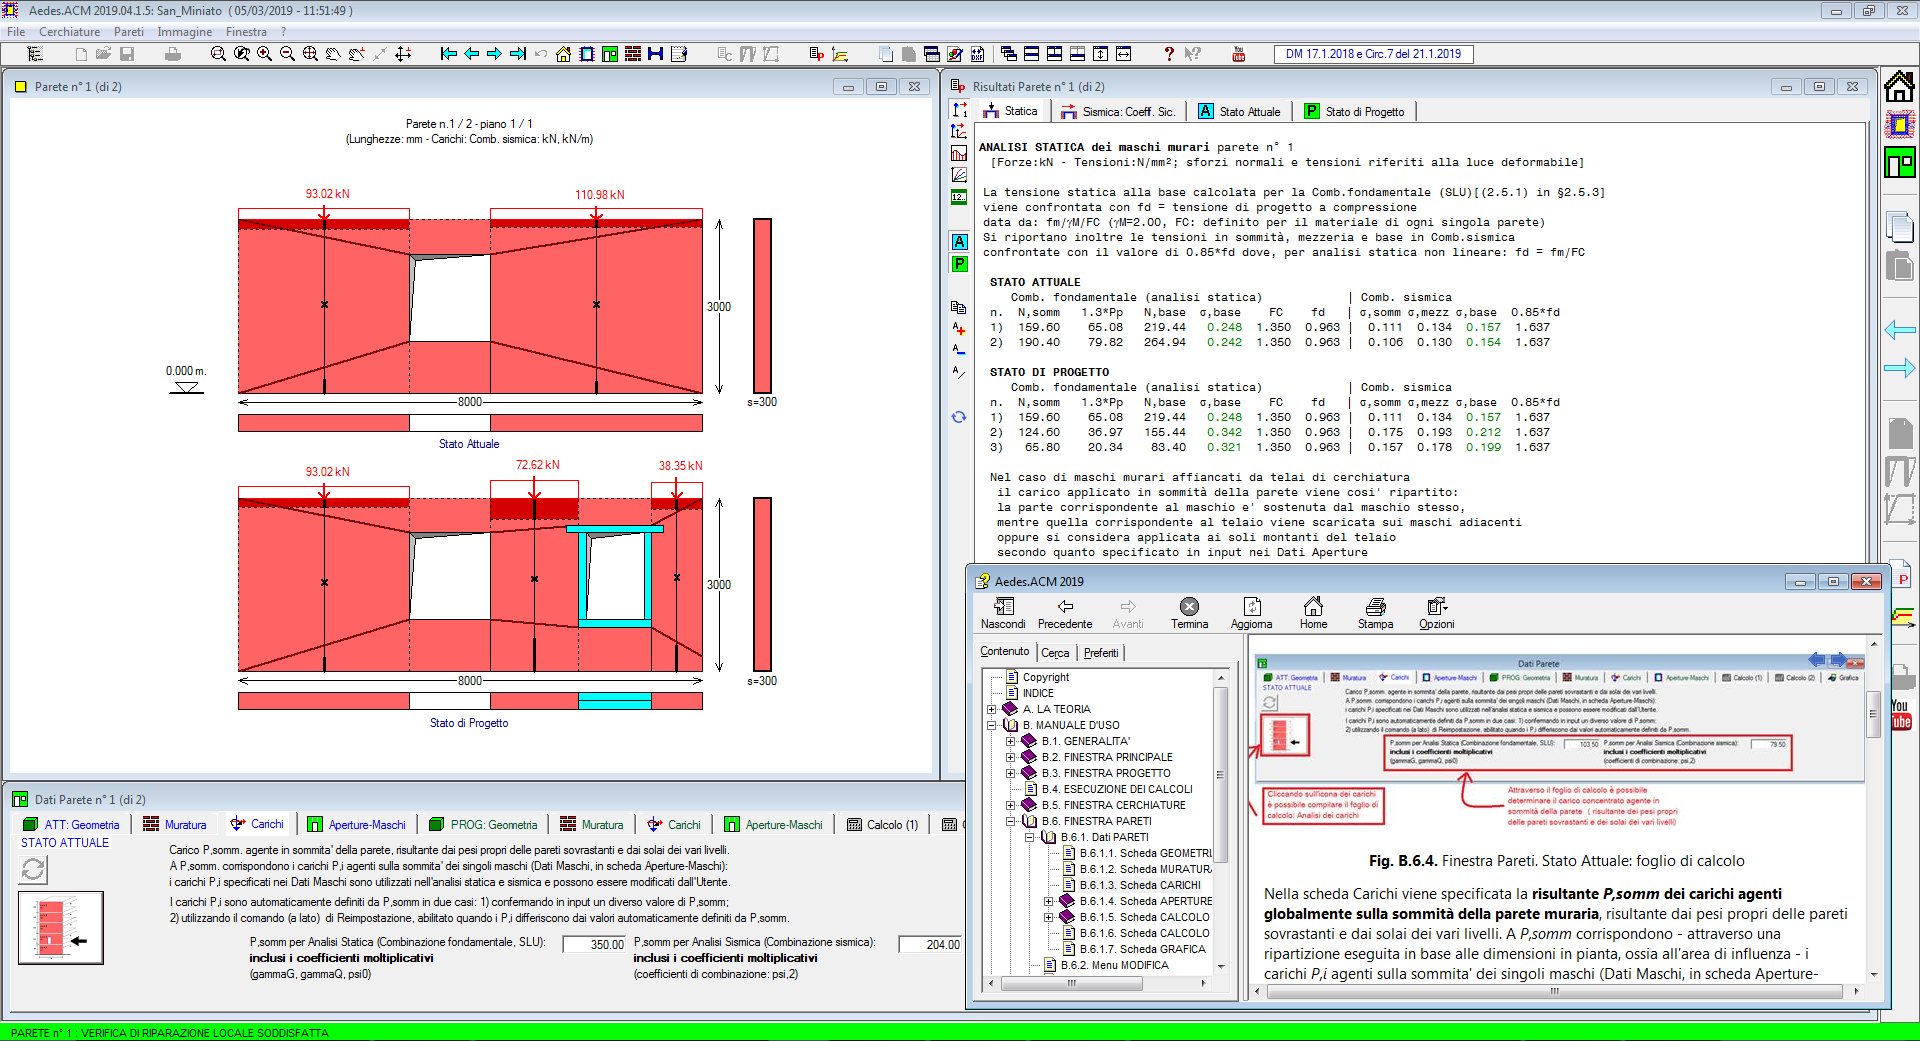This screenshot has width=1920, height=1041.
Task: Click the Home house icon in main toolbar
Action: [563, 54]
